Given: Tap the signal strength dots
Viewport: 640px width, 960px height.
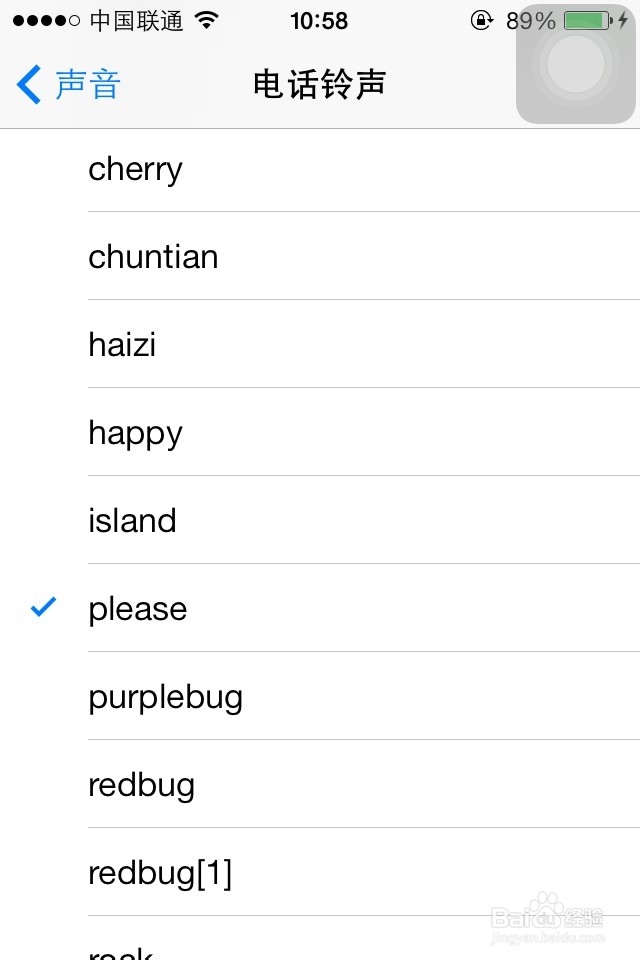Looking at the screenshot, I should click(46, 20).
